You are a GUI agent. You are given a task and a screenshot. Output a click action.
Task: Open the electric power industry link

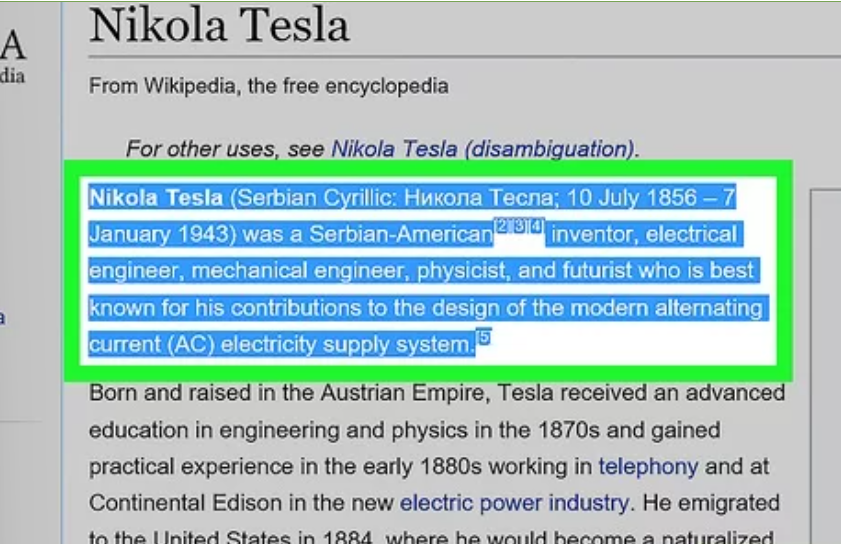[x=514, y=502]
